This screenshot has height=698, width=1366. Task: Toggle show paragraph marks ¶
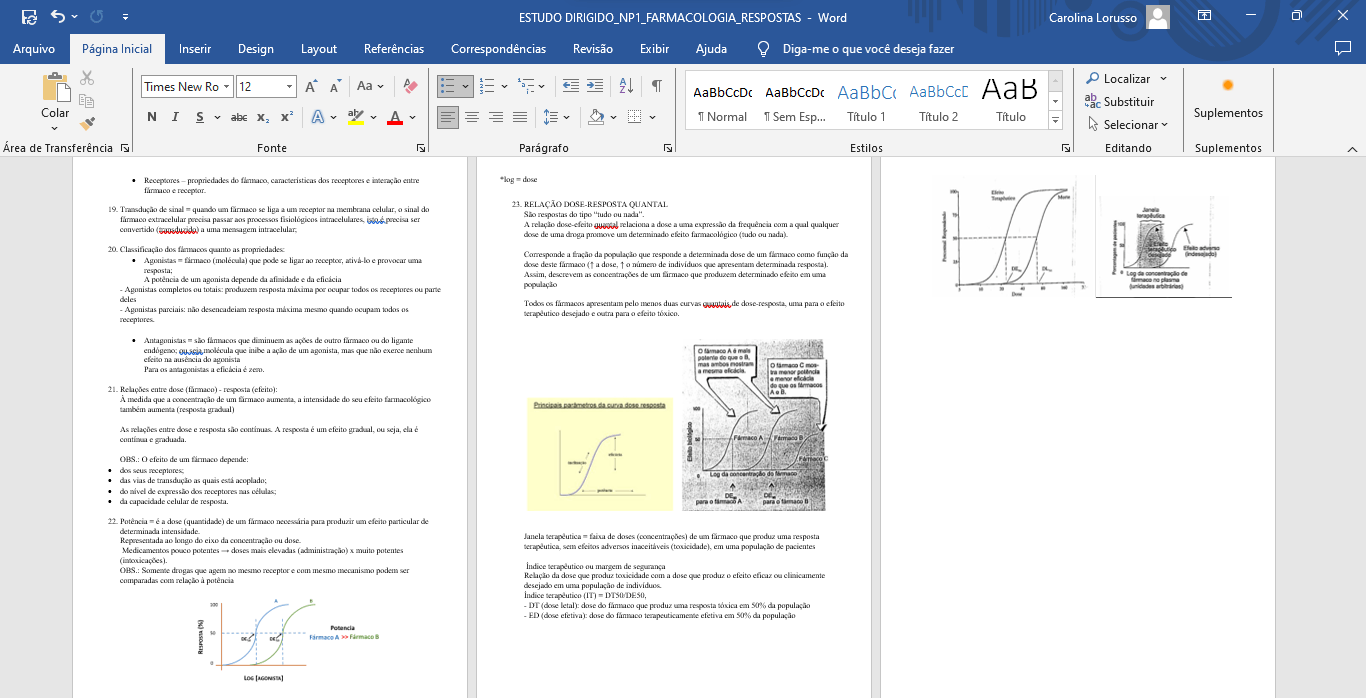click(x=657, y=86)
